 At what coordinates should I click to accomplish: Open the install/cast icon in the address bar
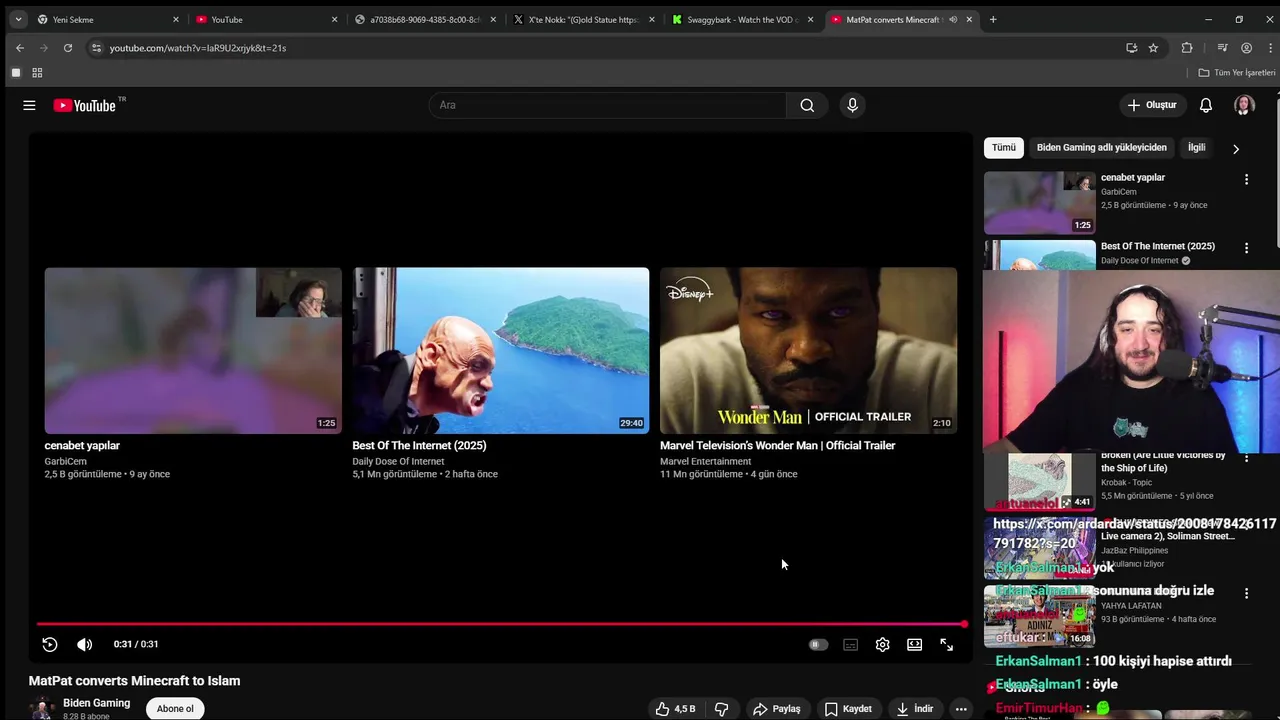click(x=1131, y=48)
